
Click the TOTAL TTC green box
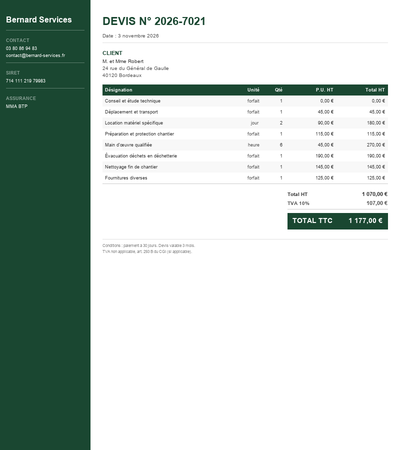point(337,221)
